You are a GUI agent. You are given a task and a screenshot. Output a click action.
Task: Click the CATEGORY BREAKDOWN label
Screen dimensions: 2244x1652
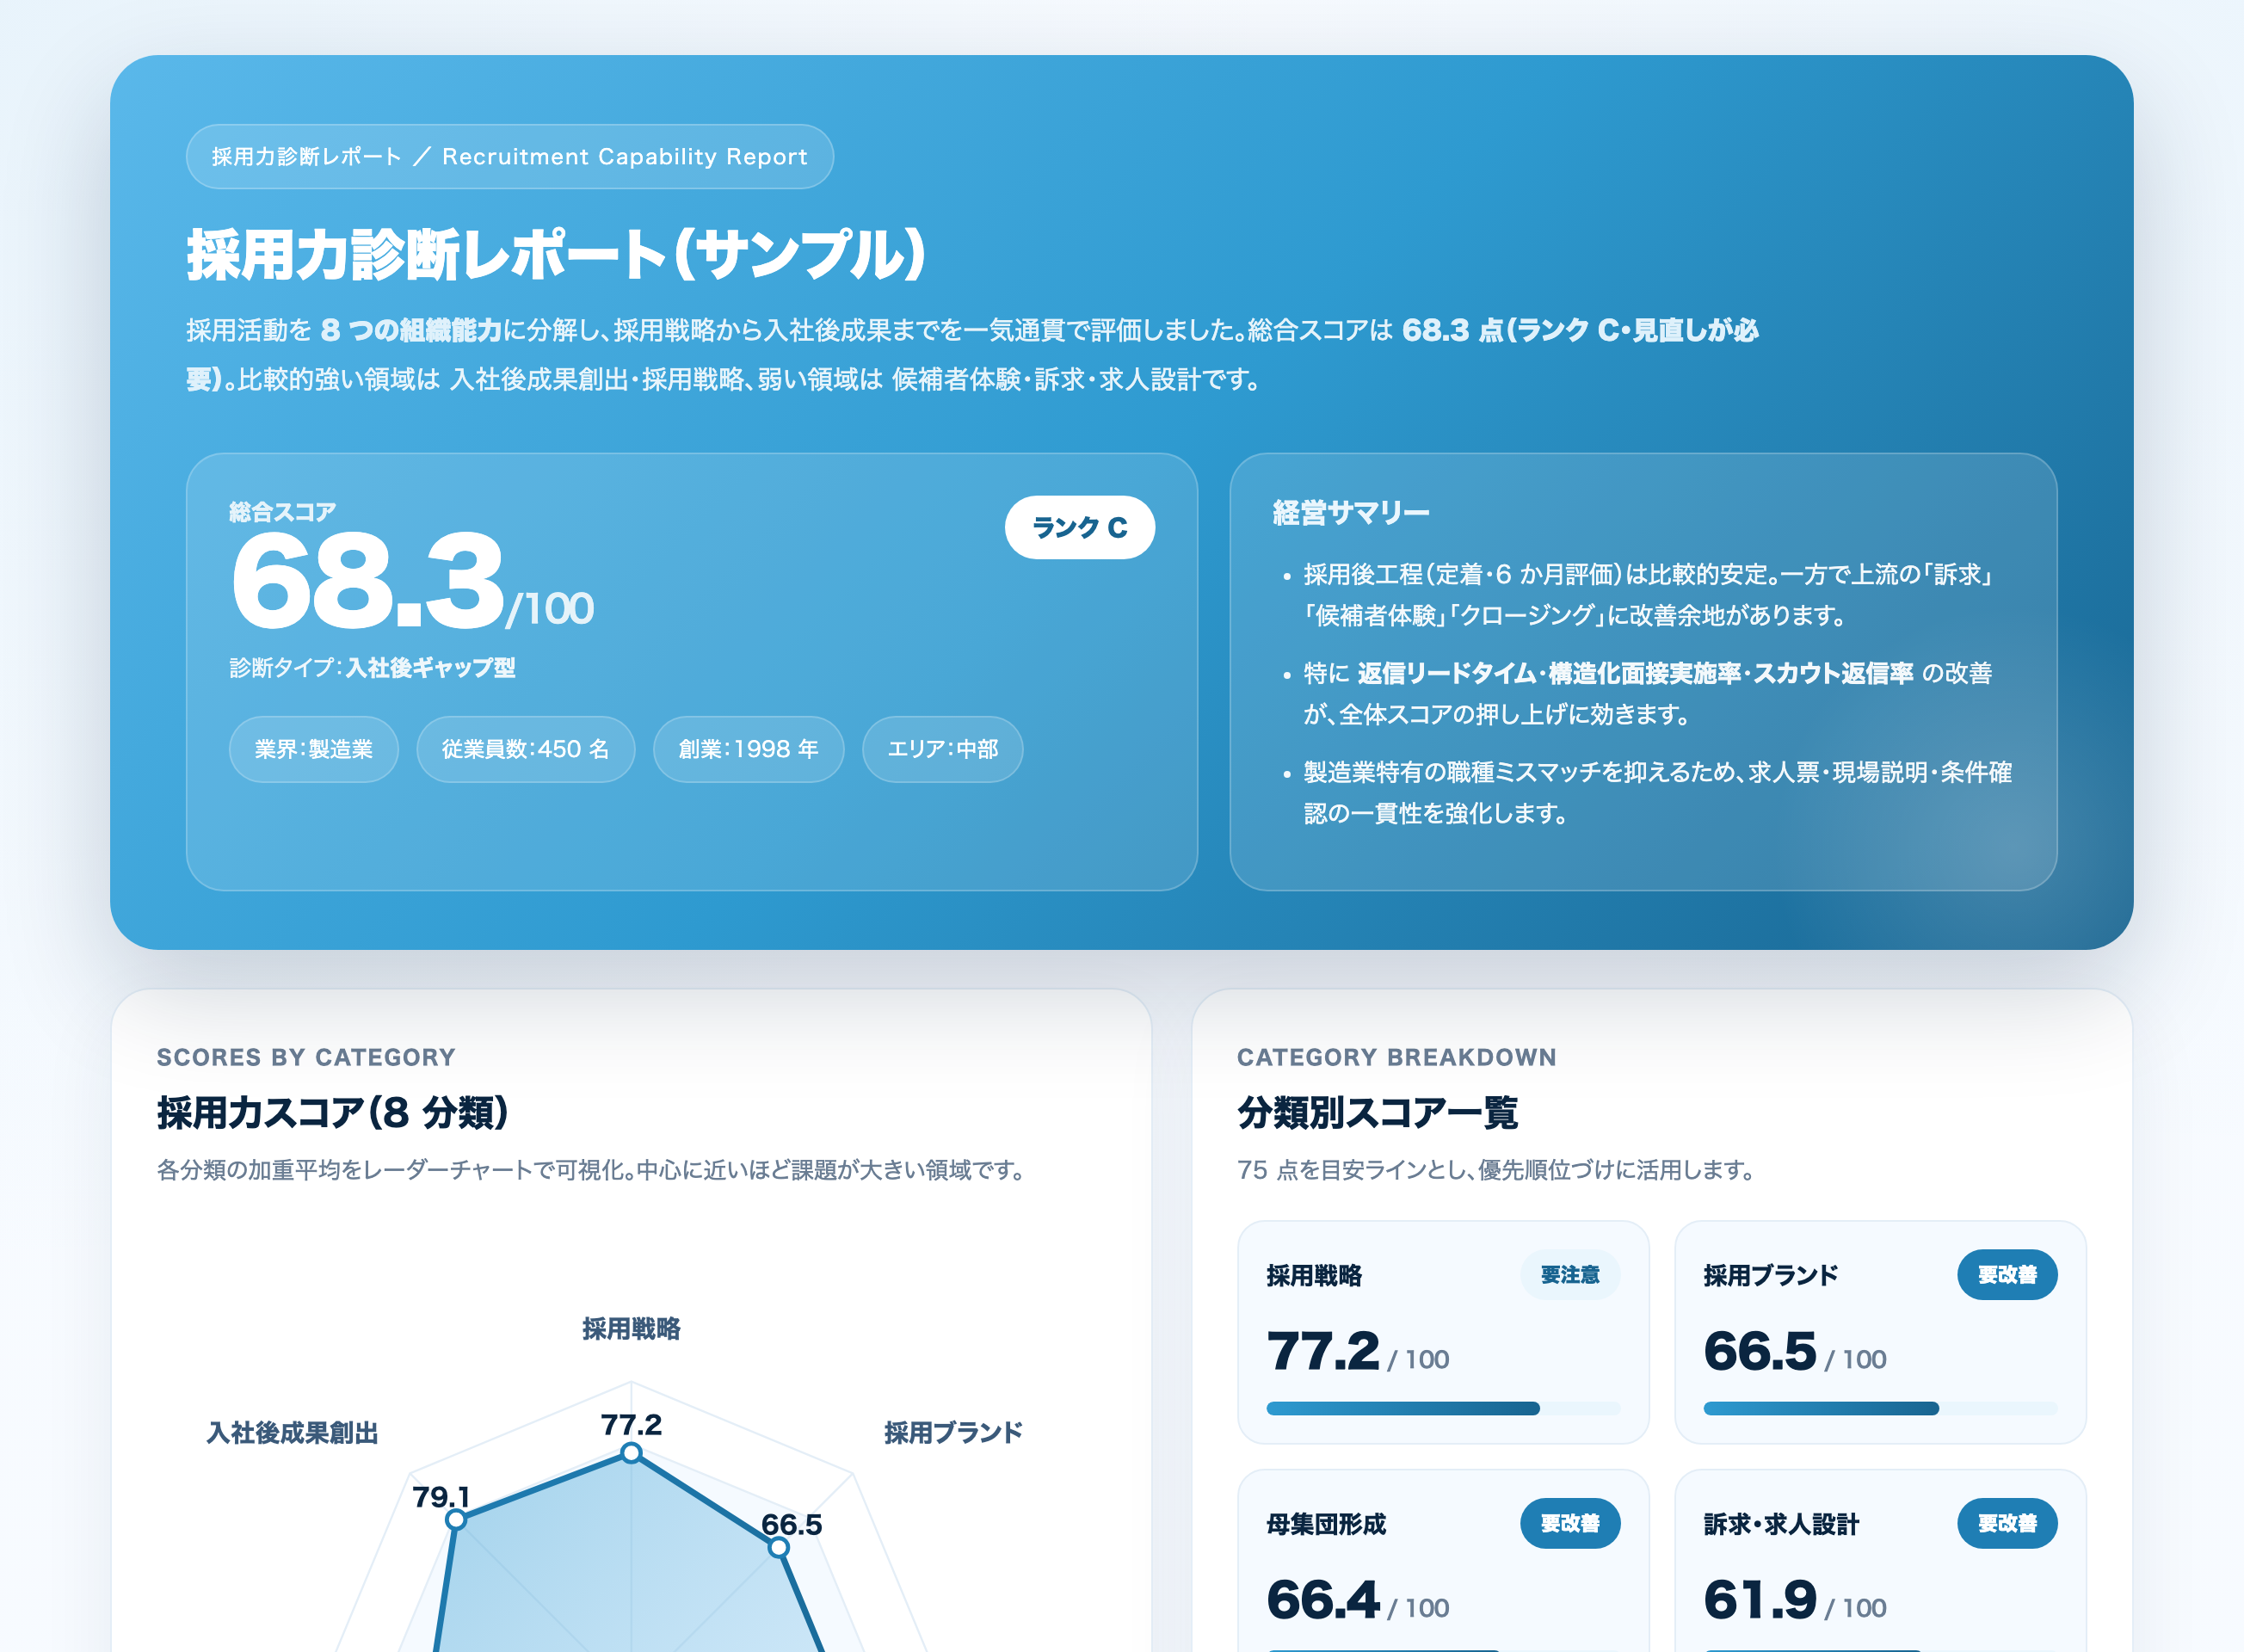coord(1396,1057)
